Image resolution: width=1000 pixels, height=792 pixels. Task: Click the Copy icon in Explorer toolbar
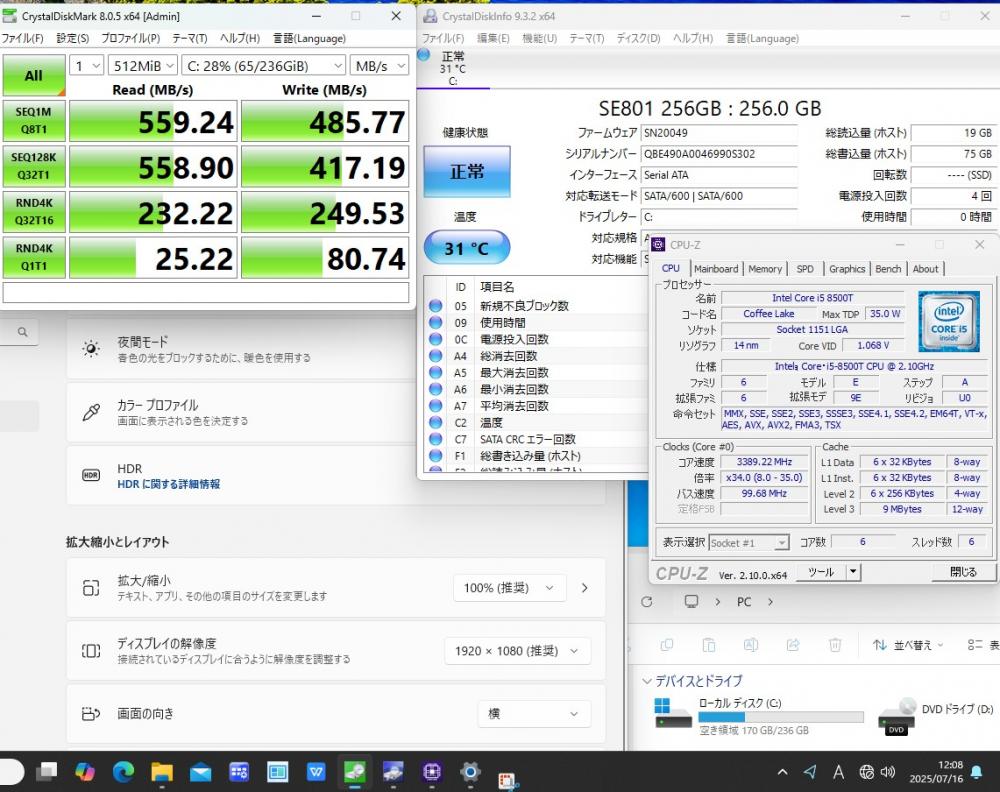point(667,645)
